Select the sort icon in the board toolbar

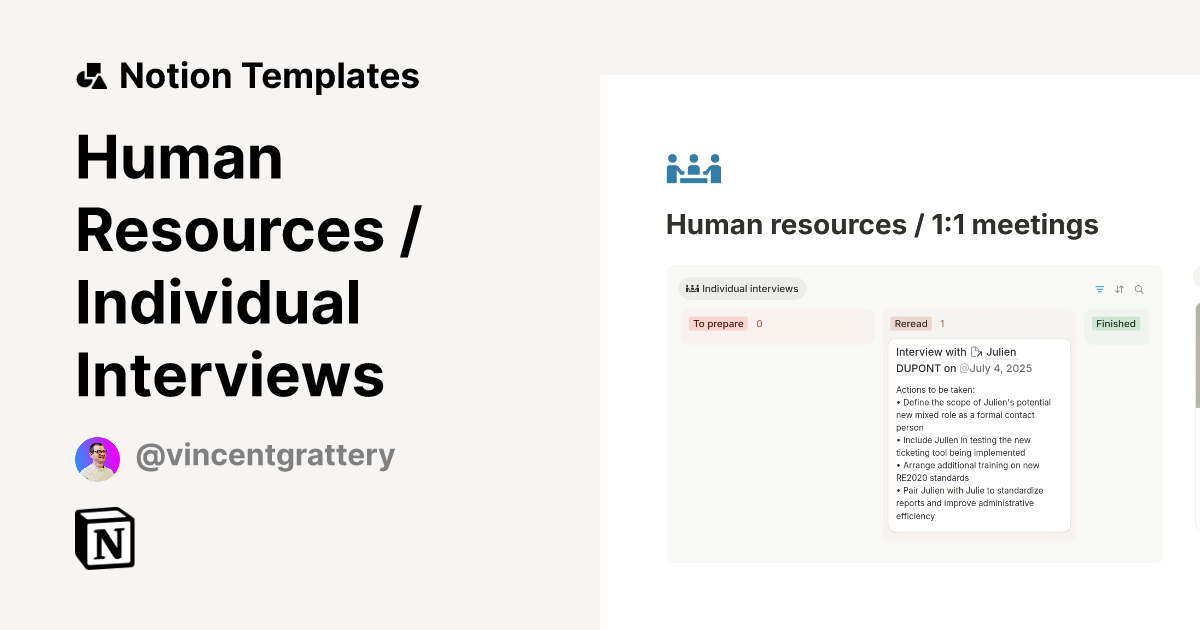coord(1119,289)
